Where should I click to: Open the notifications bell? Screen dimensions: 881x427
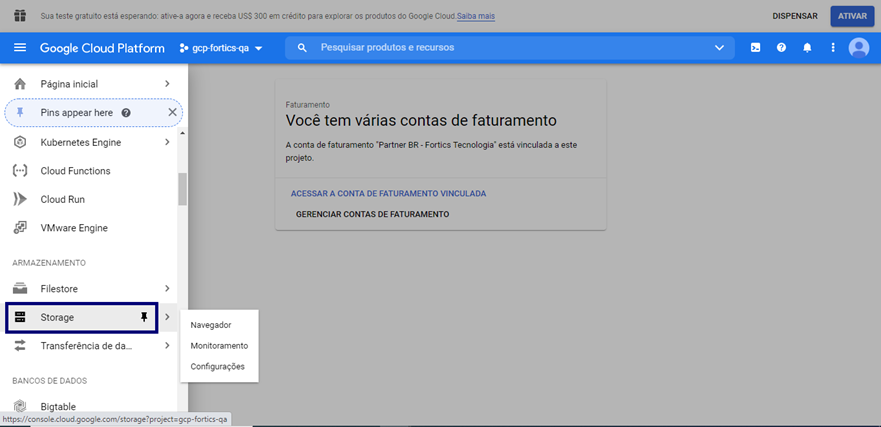[x=807, y=48]
